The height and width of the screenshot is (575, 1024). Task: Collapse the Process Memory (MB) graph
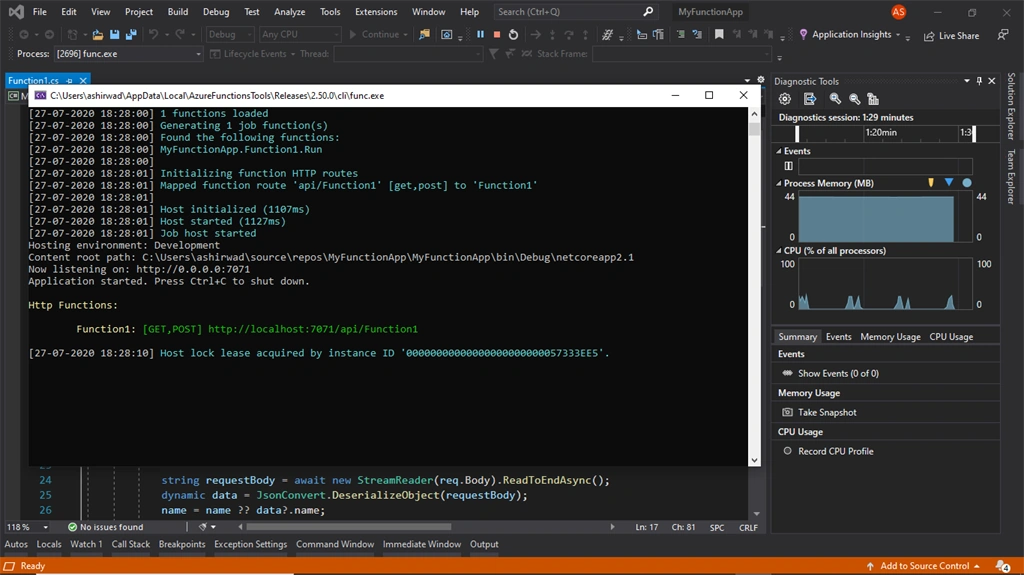coord(778,183)
